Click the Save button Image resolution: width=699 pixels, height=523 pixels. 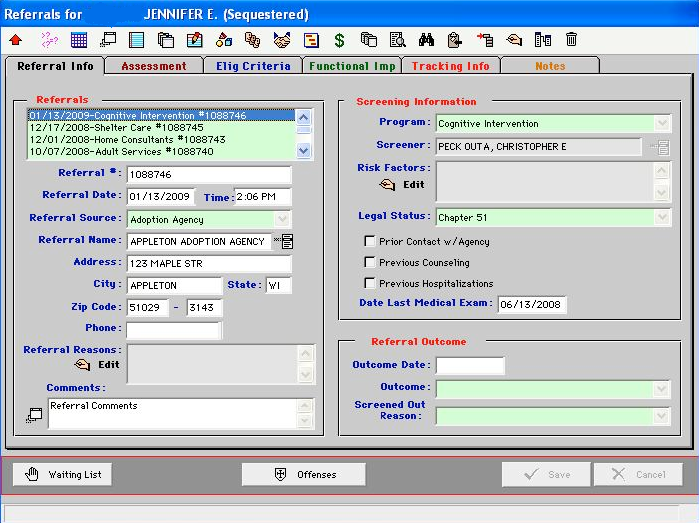pyautogui.click(x=547, y=474)
